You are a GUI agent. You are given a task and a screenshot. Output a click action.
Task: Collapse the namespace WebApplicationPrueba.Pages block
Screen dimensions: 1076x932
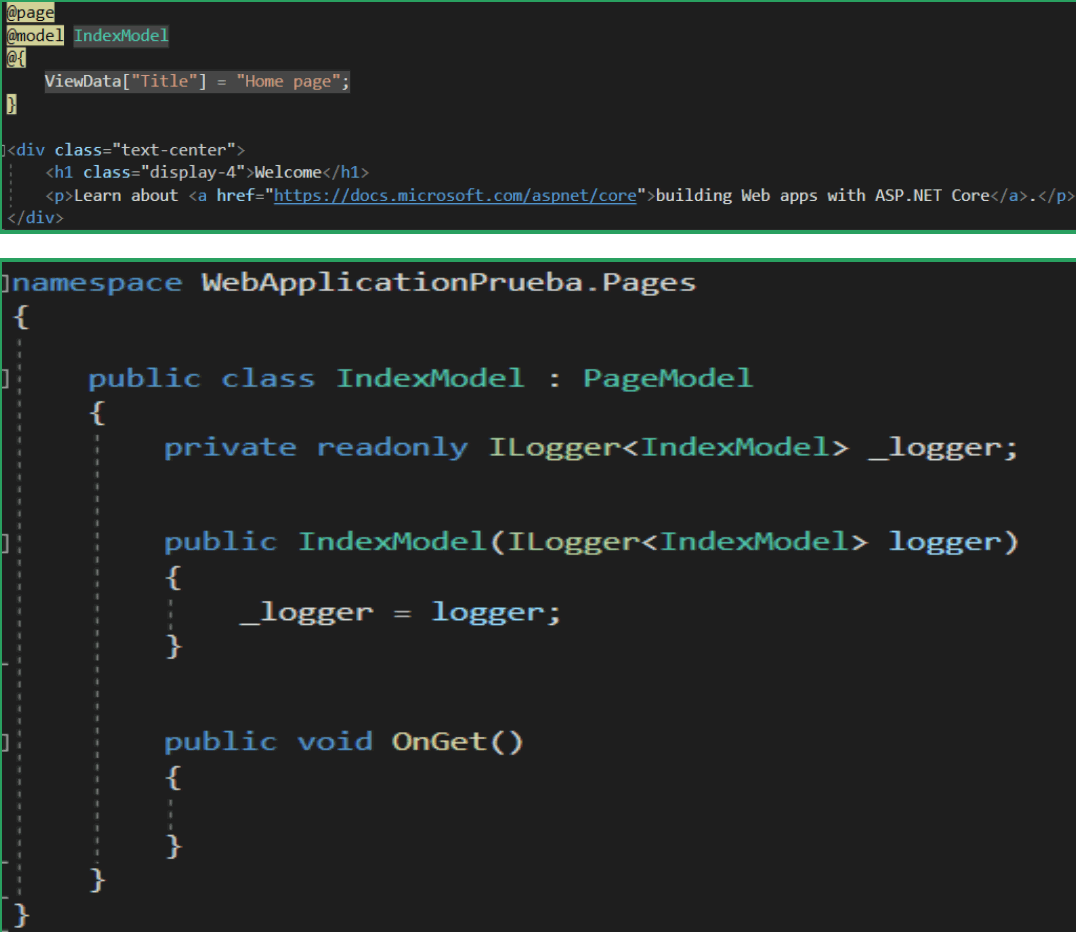pyautogui.click(x=6, y=283)
